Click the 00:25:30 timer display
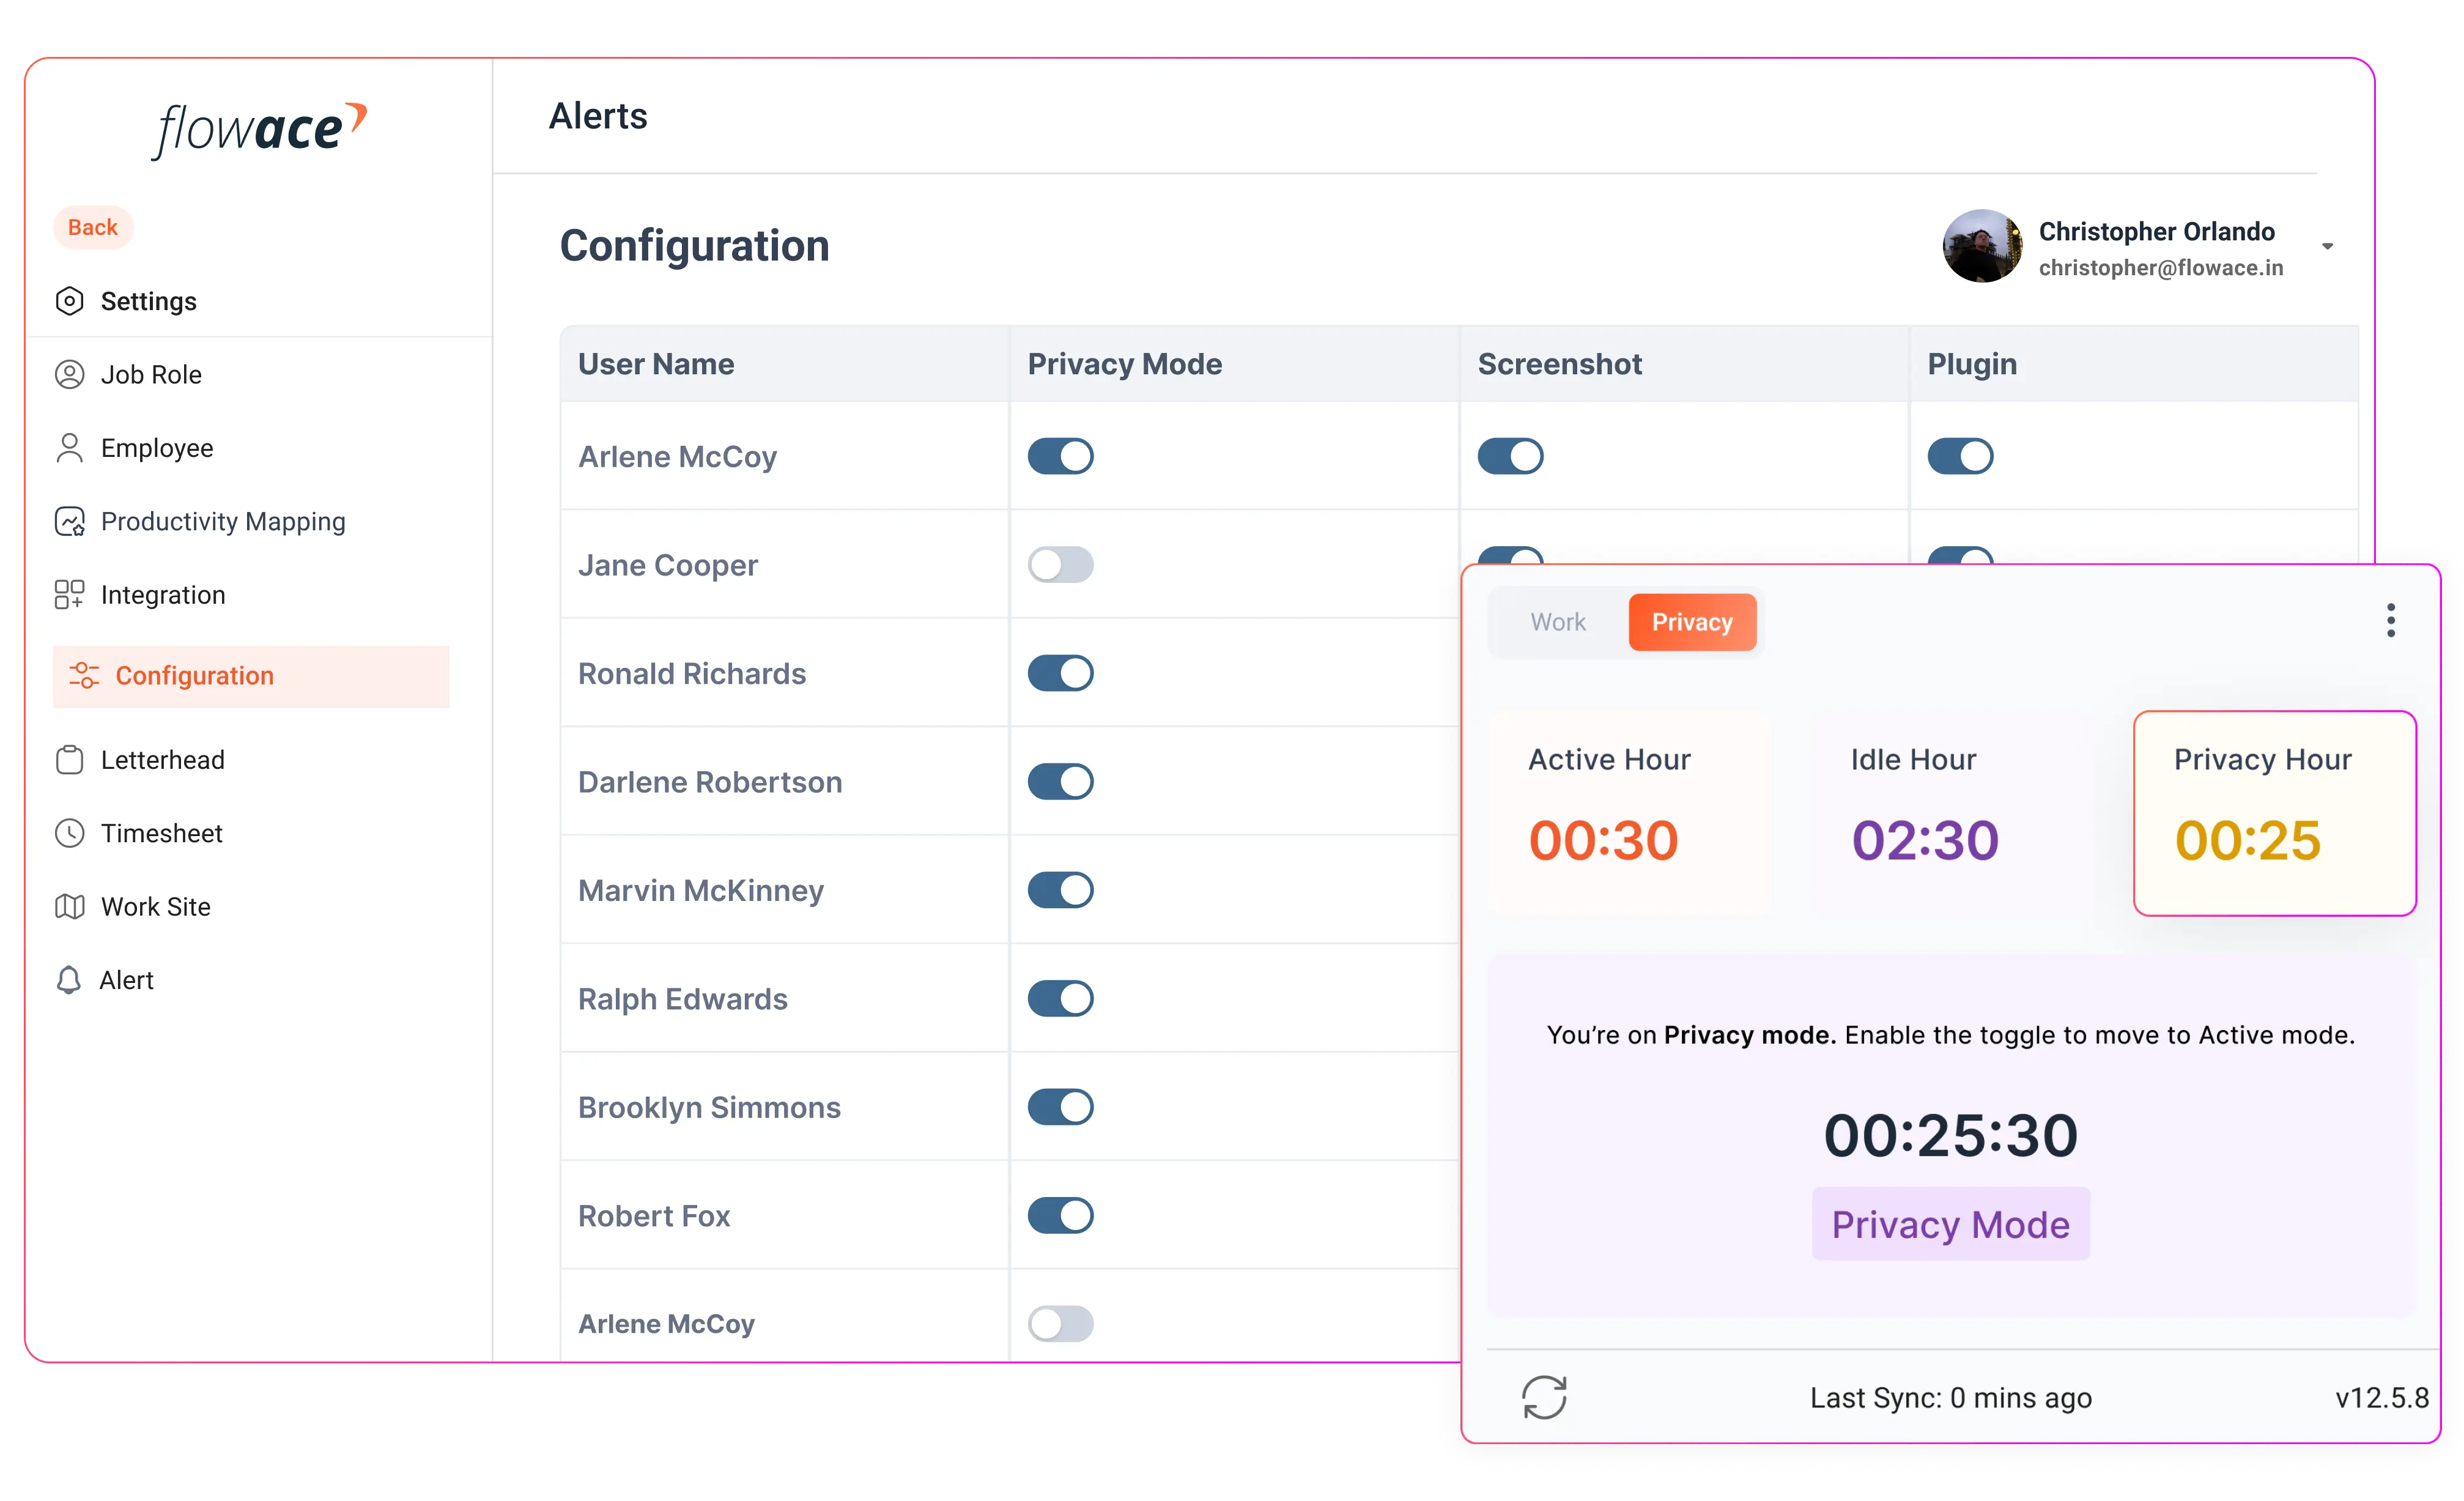Screen dimensions: 2464x1501 [x=1950, y=1135]
